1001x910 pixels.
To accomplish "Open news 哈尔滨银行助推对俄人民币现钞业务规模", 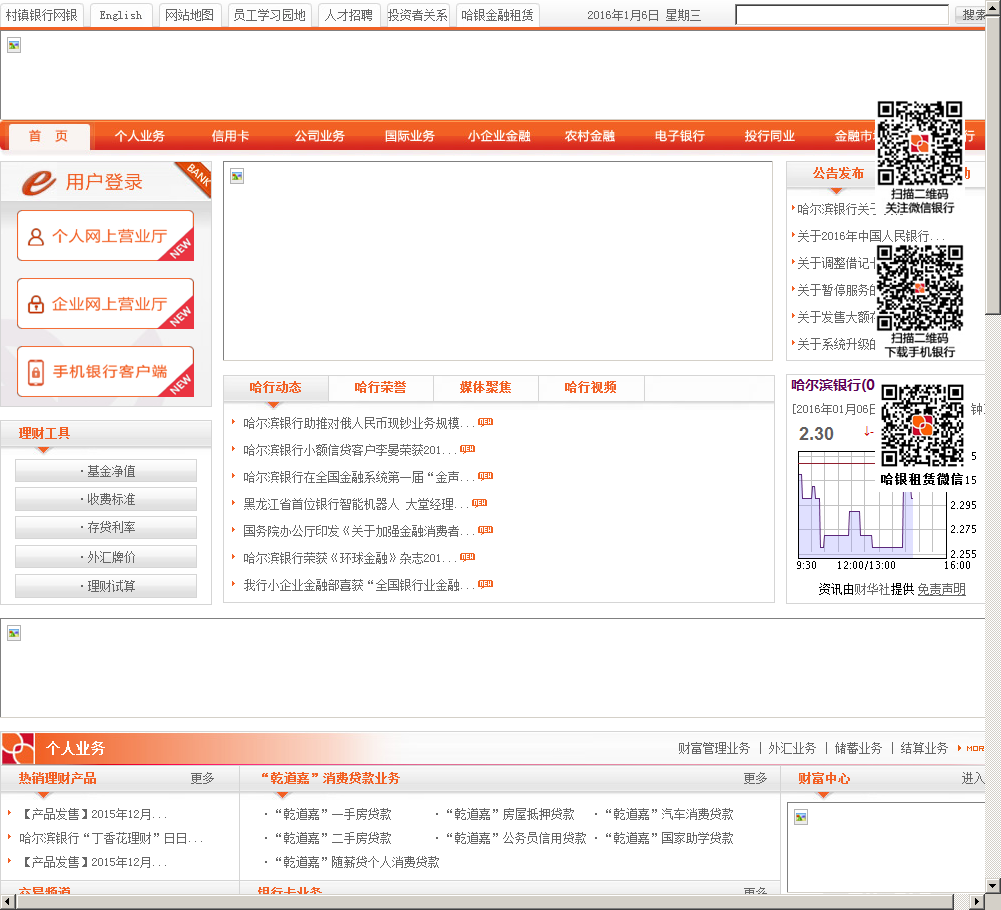I will click(x=359, y=423).
